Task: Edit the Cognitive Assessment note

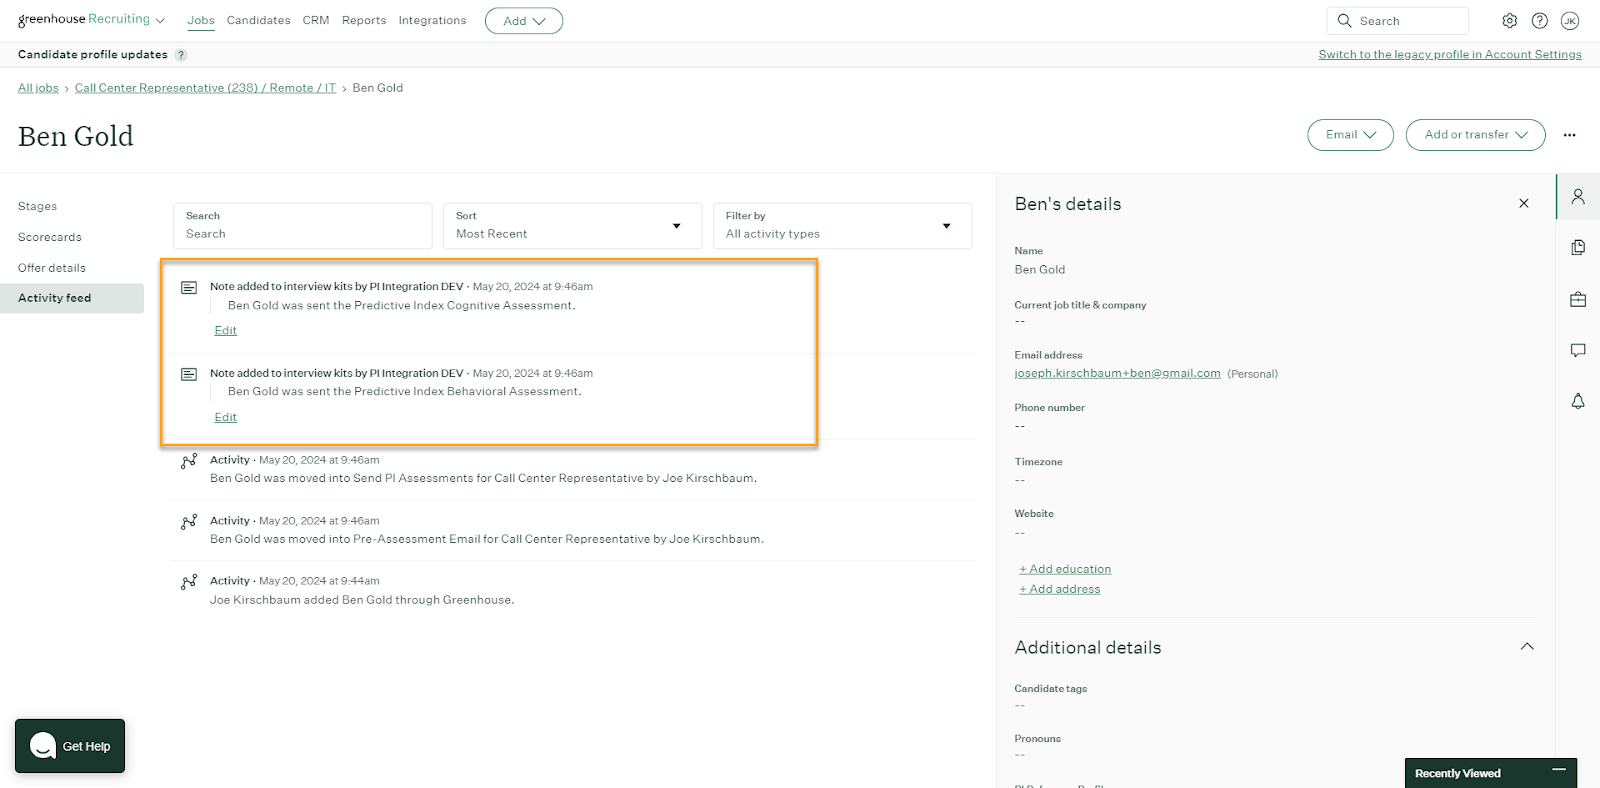Action: click(226, 331)
